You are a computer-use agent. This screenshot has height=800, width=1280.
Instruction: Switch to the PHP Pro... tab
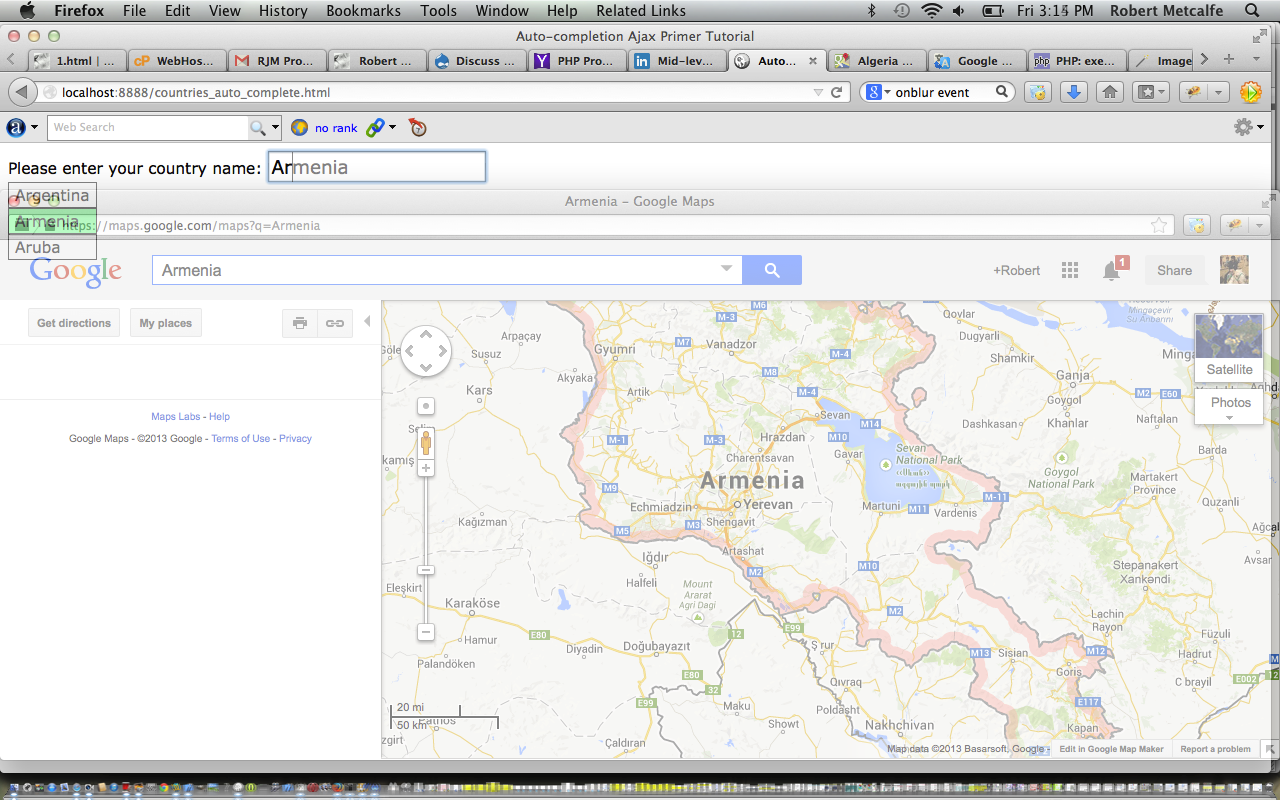pos(577,61)
